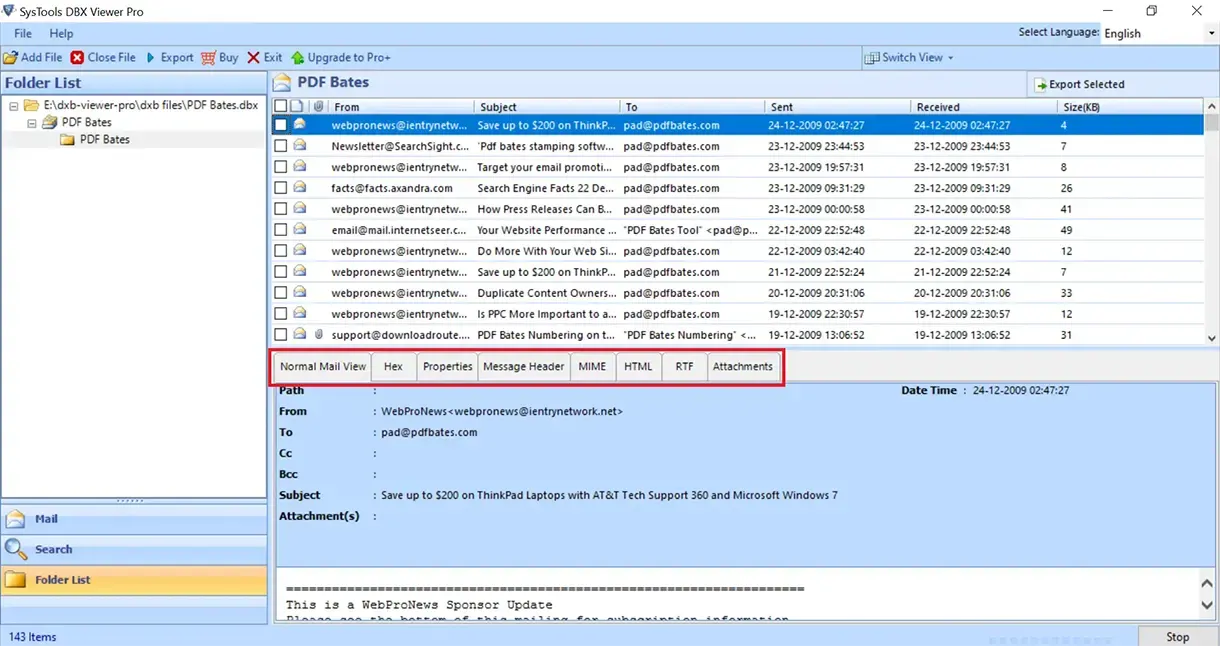Sort by the To column header
1220x646 pixels.
click(x=693, y=106)
